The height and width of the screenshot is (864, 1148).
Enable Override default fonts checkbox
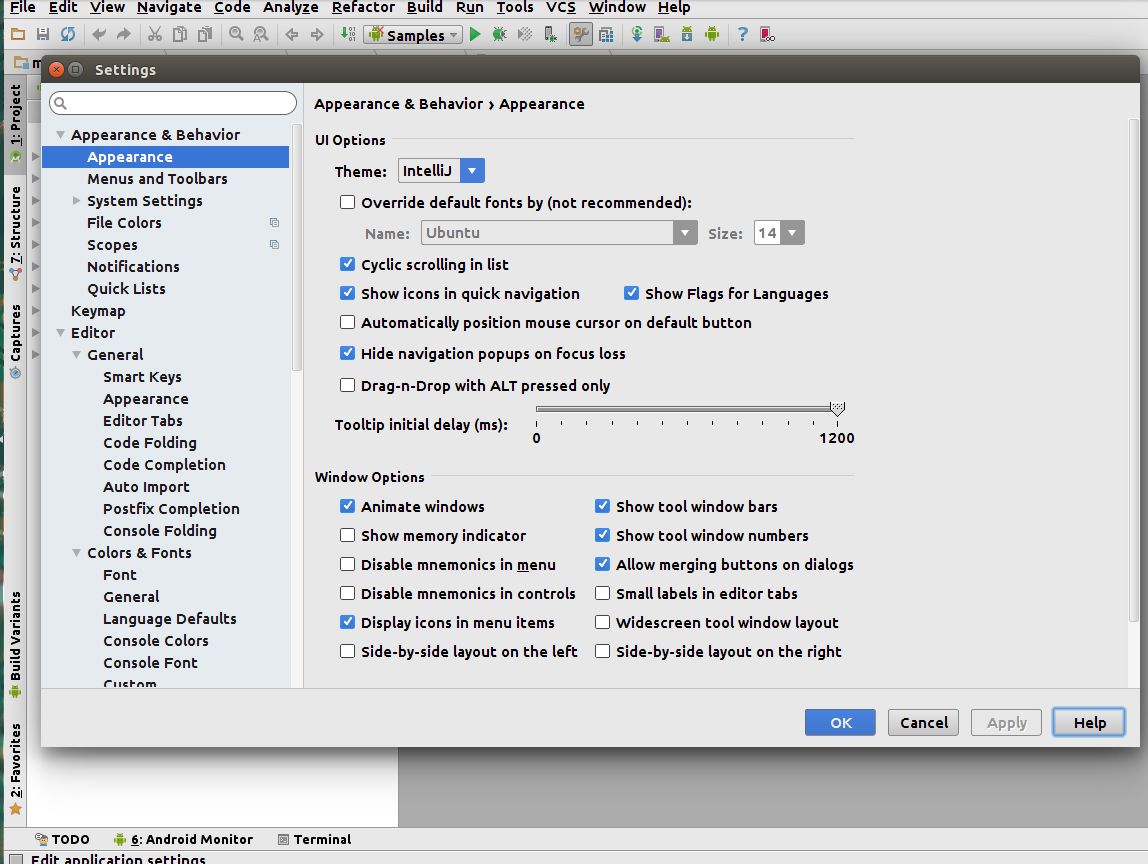(x=348, y=202)
